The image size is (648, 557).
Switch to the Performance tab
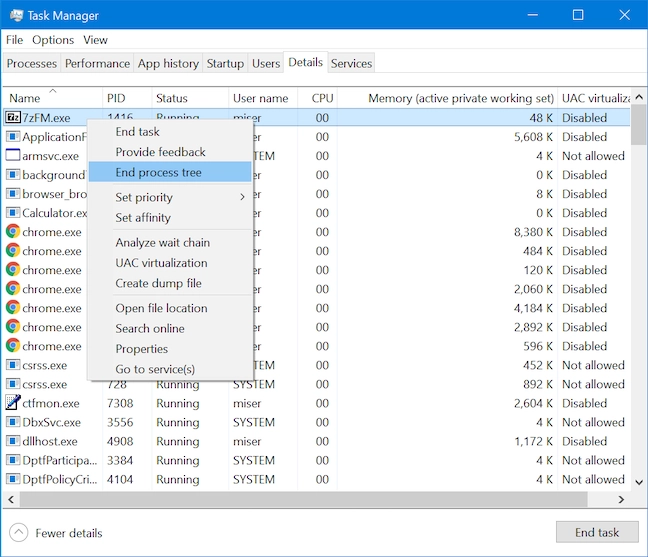click(98, 63)
